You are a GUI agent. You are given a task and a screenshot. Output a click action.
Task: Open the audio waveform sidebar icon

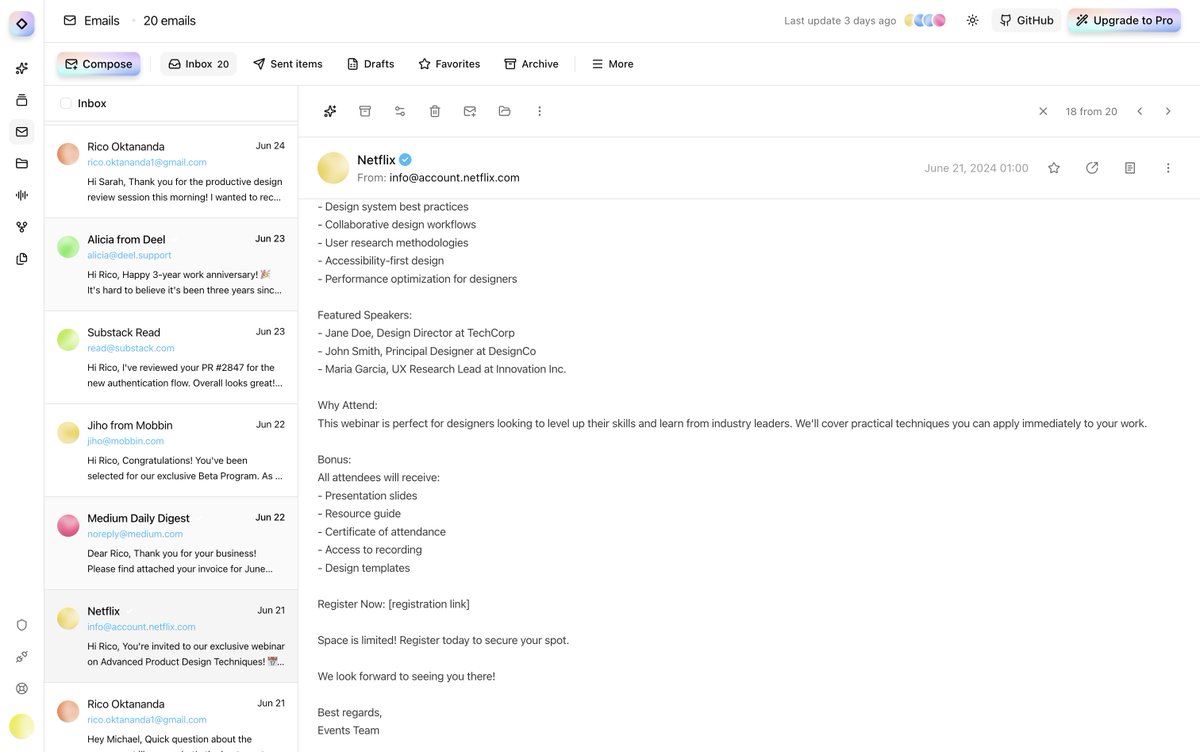[22, 195]
